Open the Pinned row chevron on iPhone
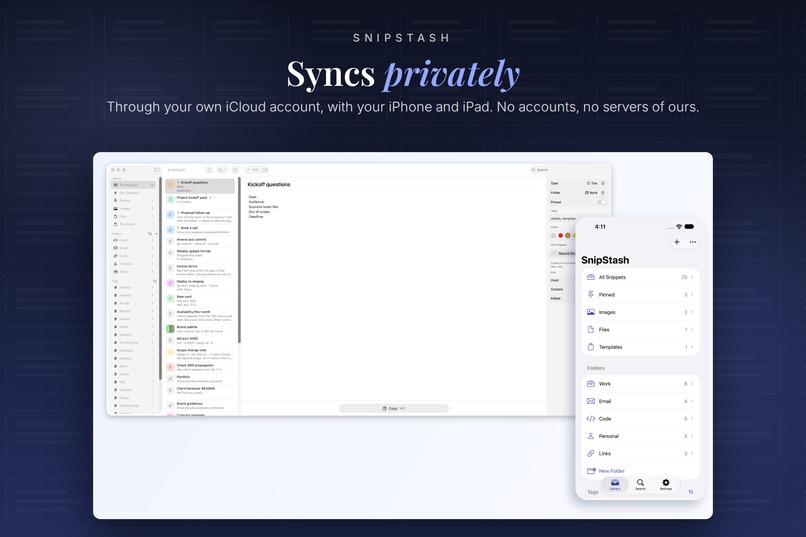The width and height of the screenshot is (806, 537). point(692,294)
